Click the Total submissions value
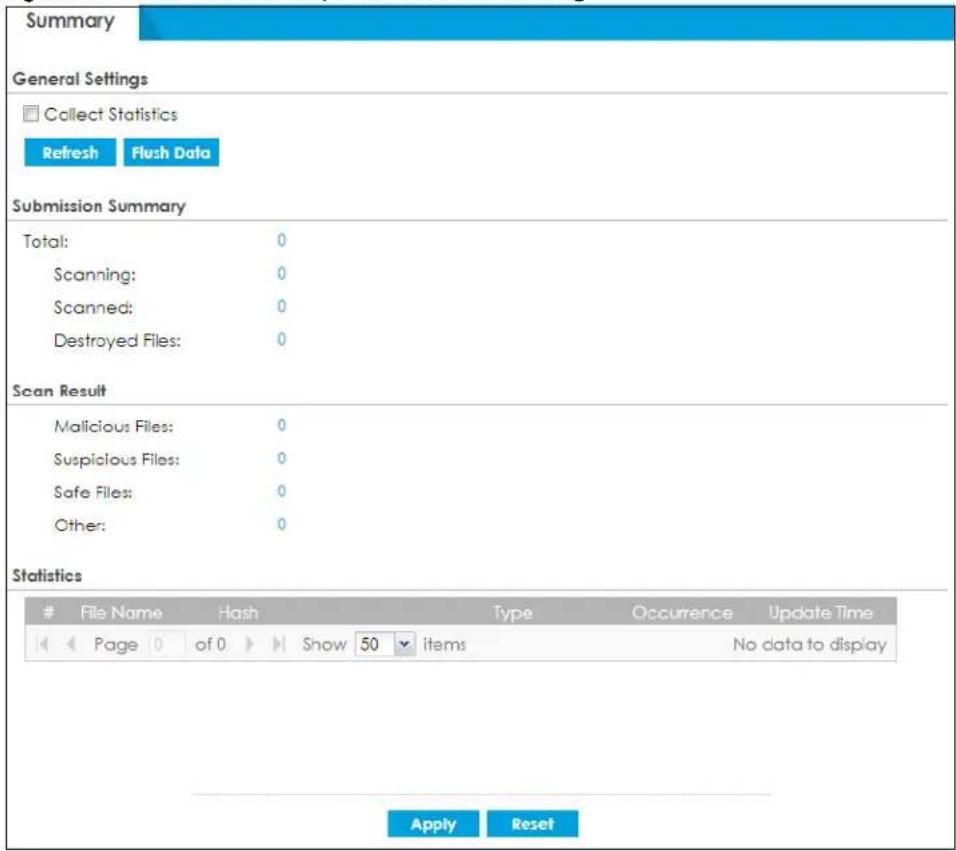This screenshot has height=851, width=956. point(281,240)
